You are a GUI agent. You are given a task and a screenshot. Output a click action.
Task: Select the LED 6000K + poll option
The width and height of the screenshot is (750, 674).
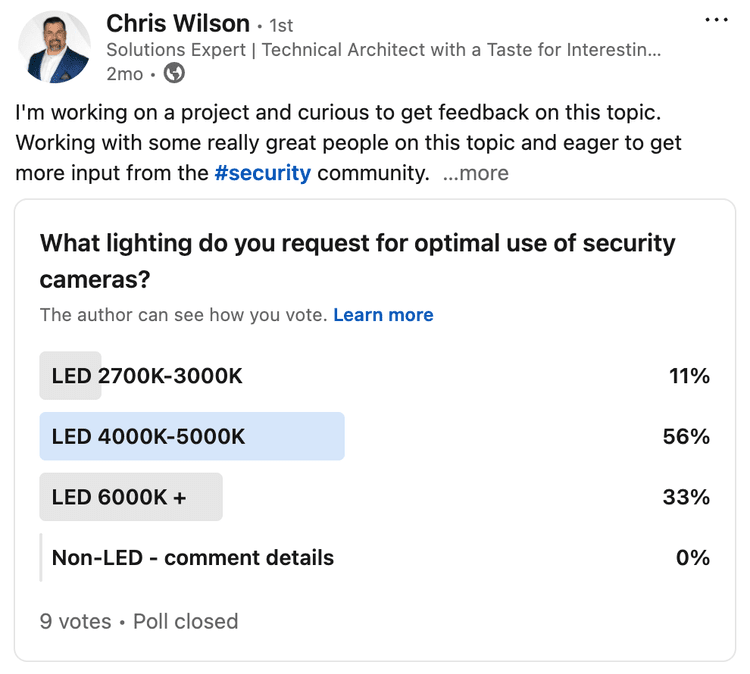pos(375,497)
